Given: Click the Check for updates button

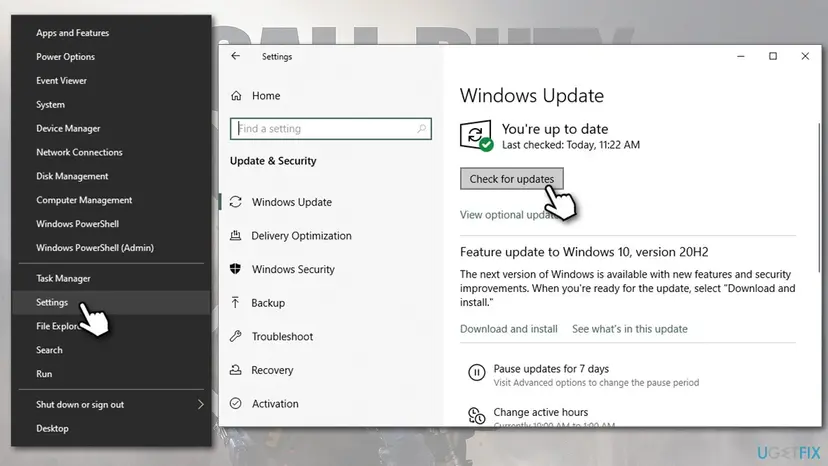Looking at the screenshot, I should [512, 179].
